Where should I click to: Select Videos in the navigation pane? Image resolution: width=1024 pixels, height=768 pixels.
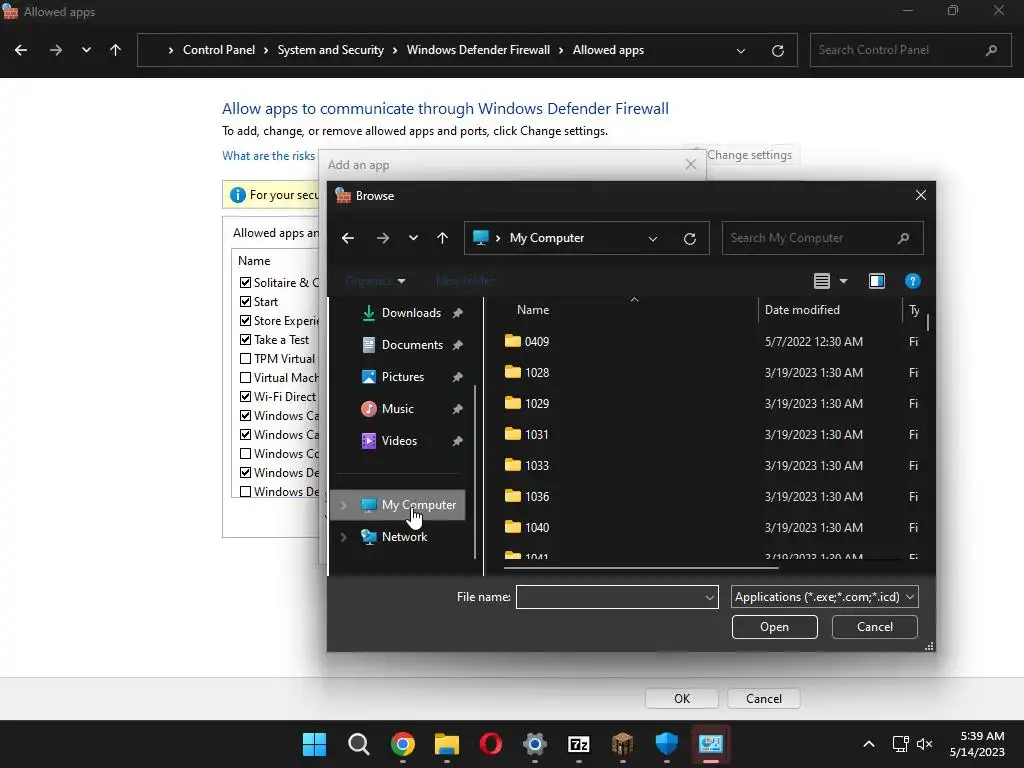pos(399,441)
